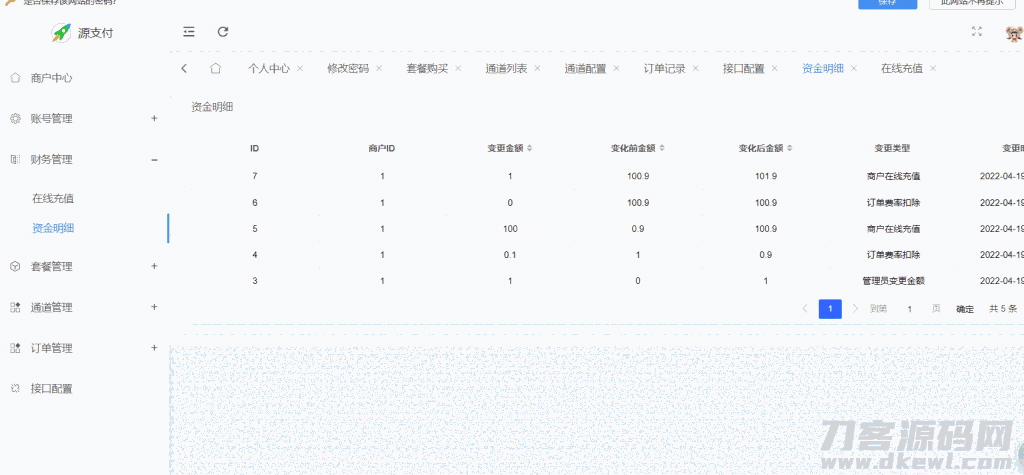Click the 账号管理 gear icon
1024x475 pixels.
point(15,118)
